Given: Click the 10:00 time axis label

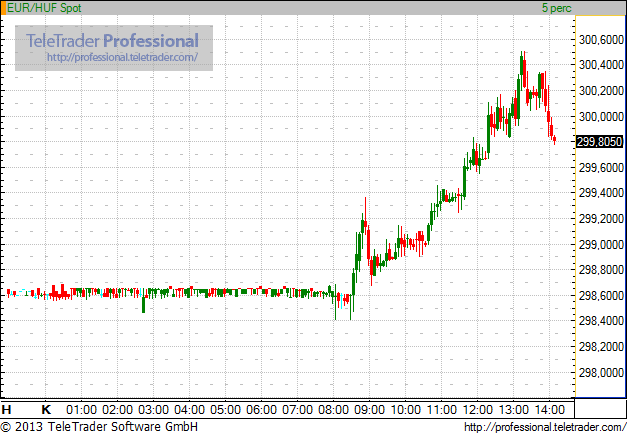Looking at the screenshot, I should tap(405, 410).
